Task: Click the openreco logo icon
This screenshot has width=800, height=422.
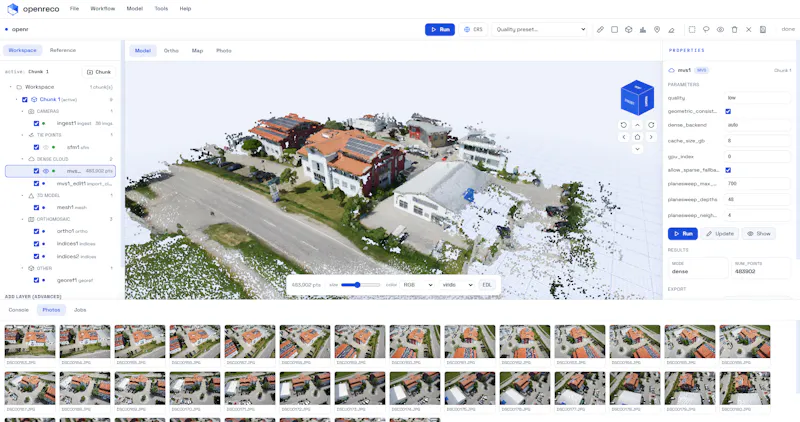Action: point(13,9)
